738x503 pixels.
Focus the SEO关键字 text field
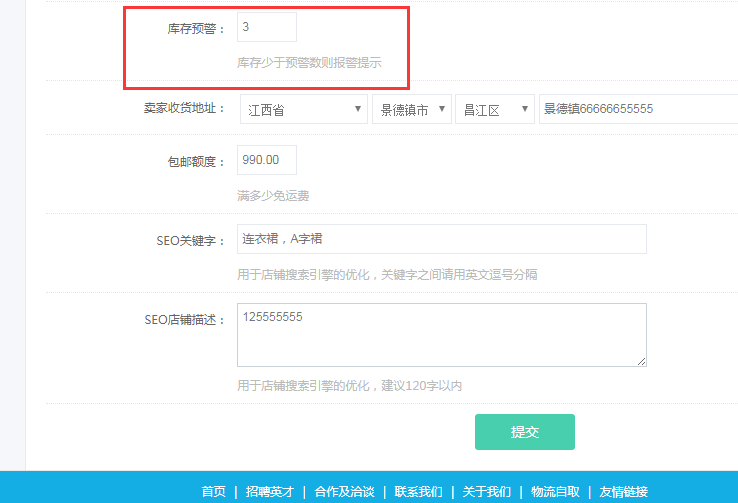pos(441,239)
